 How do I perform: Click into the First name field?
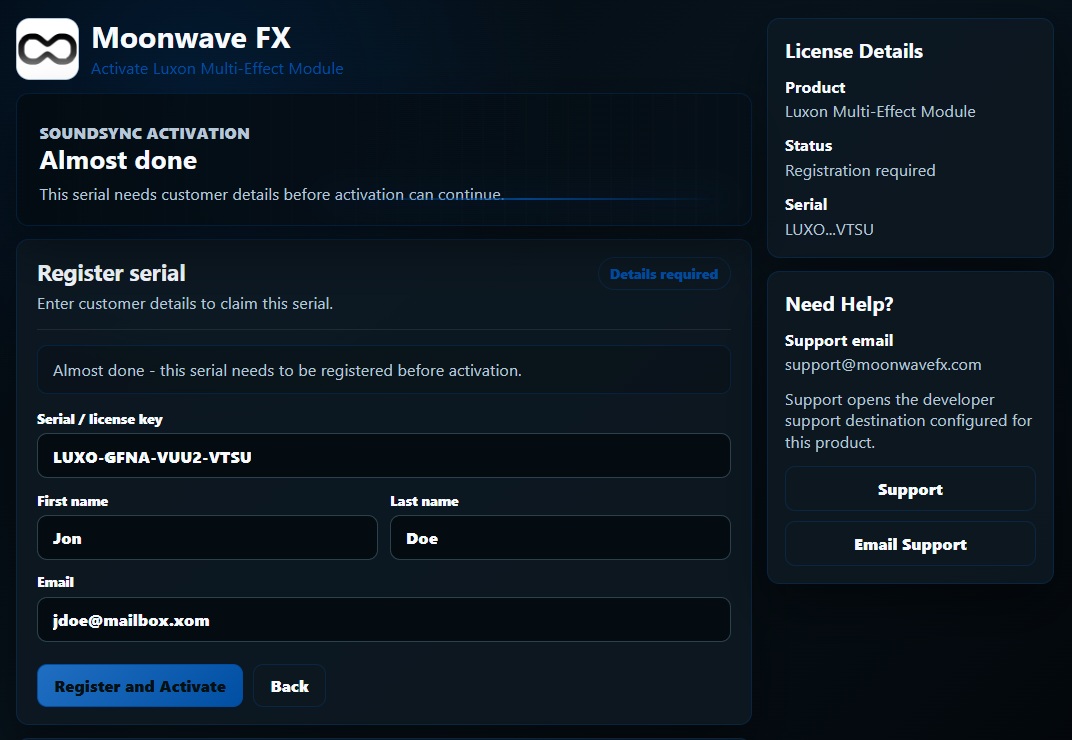[x=207, y=538]
